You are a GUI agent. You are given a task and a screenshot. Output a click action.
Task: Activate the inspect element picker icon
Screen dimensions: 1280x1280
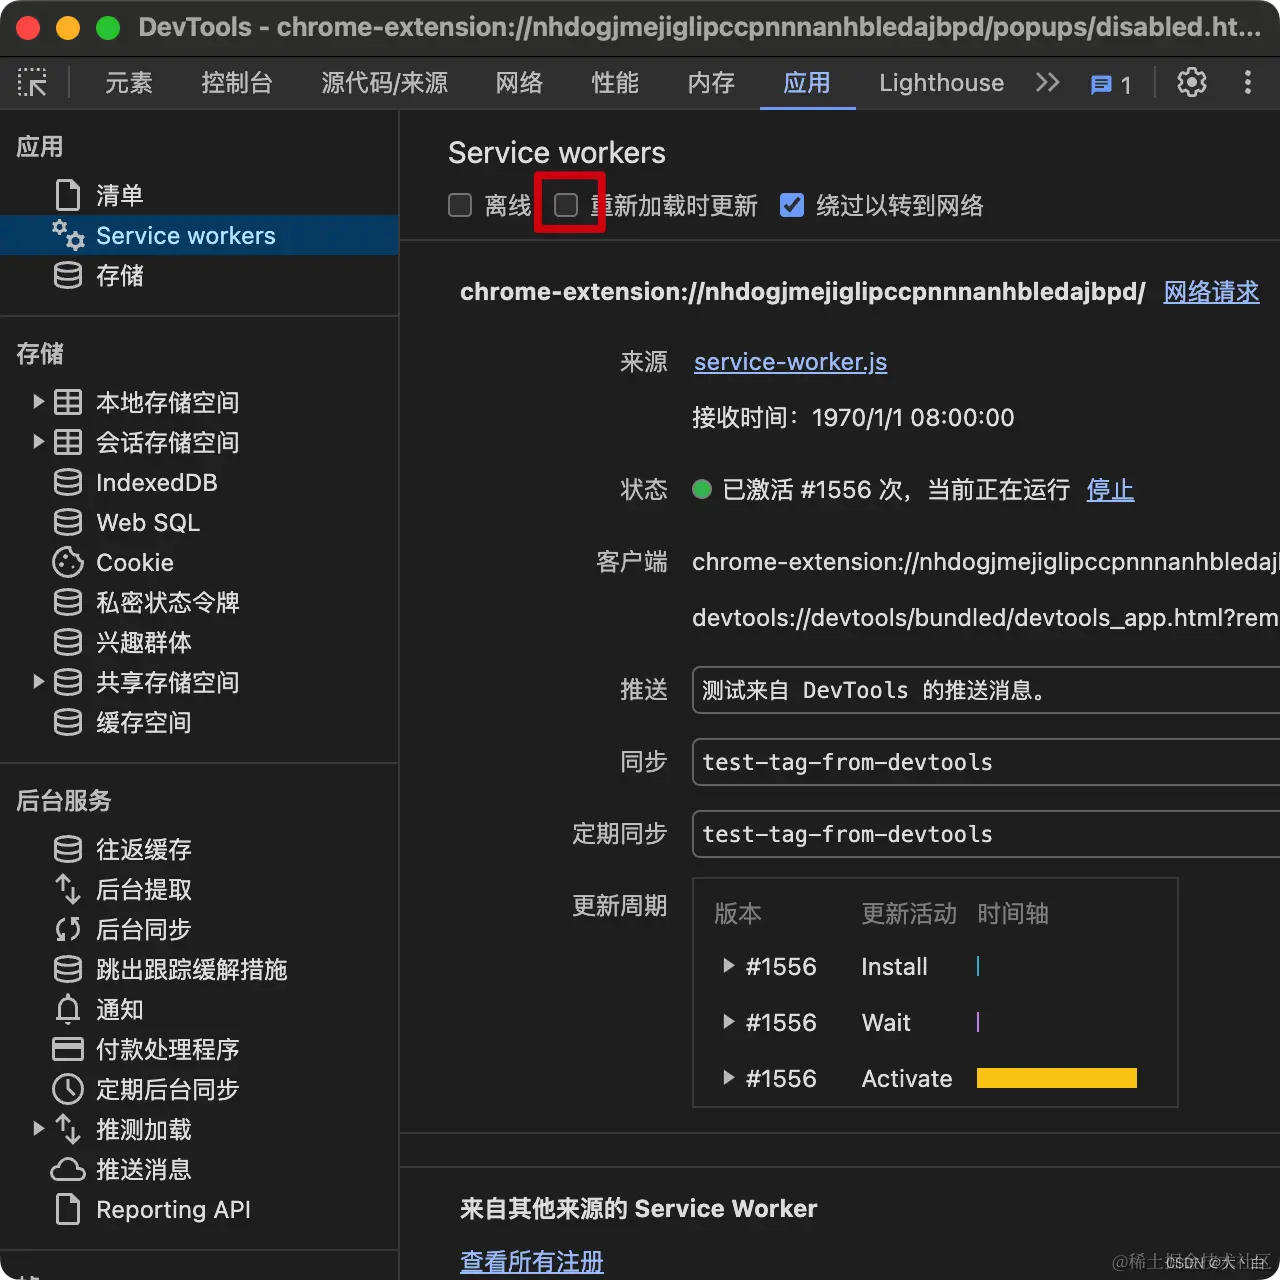pos(32,83)
